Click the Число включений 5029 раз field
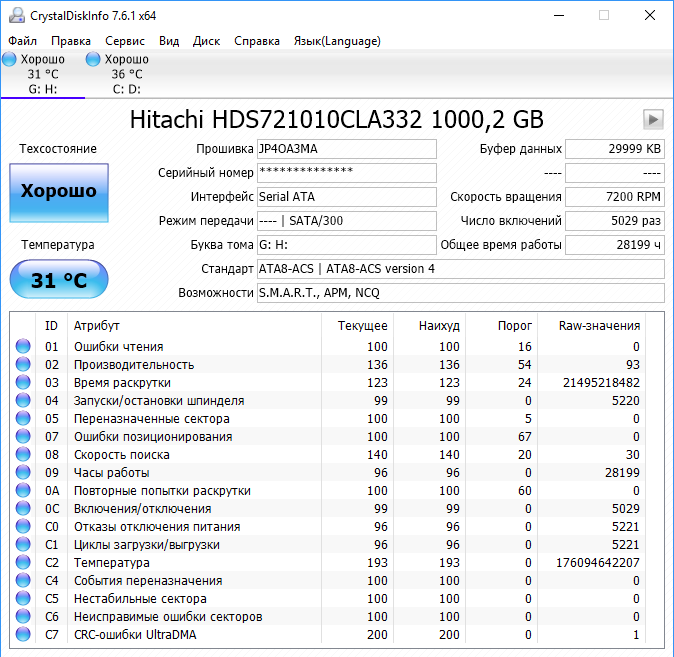This screenshot has width=674, height=657. click(615, 221)
